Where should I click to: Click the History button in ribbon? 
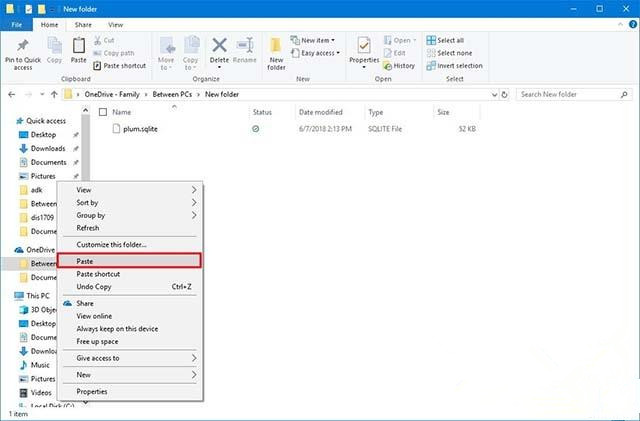[x=400, y=66]
